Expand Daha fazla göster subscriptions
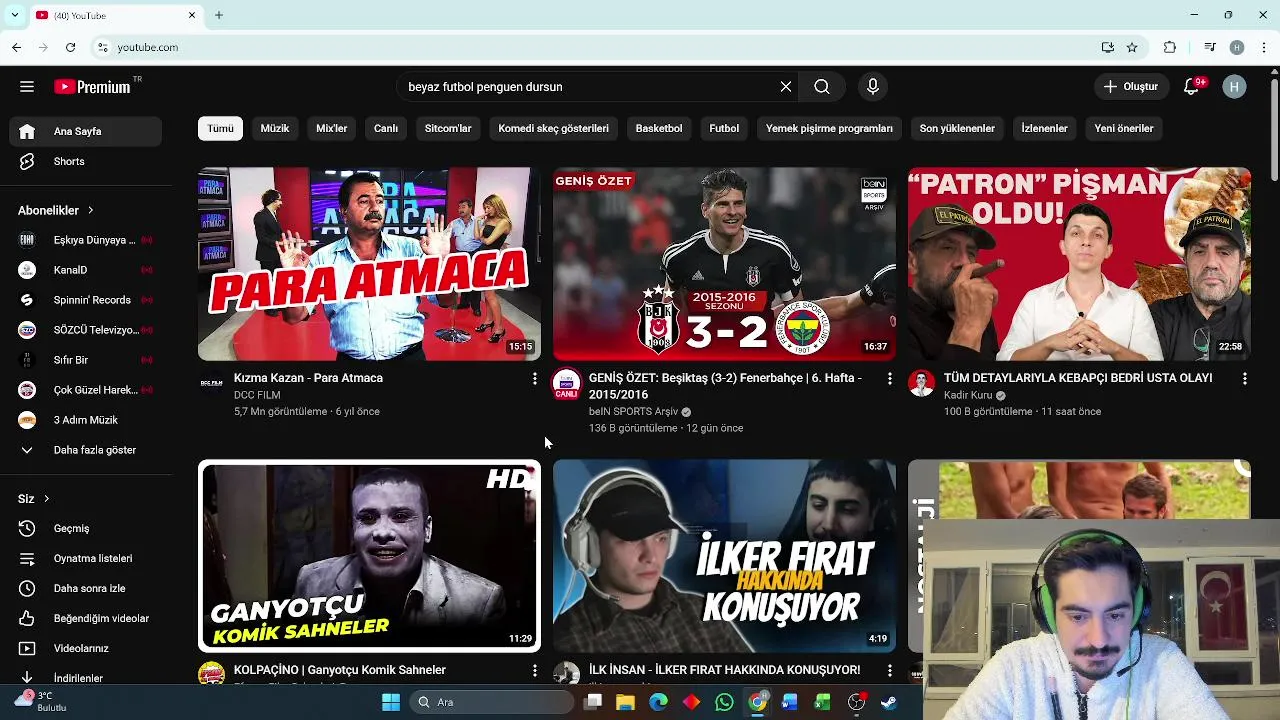 (86, 450)
